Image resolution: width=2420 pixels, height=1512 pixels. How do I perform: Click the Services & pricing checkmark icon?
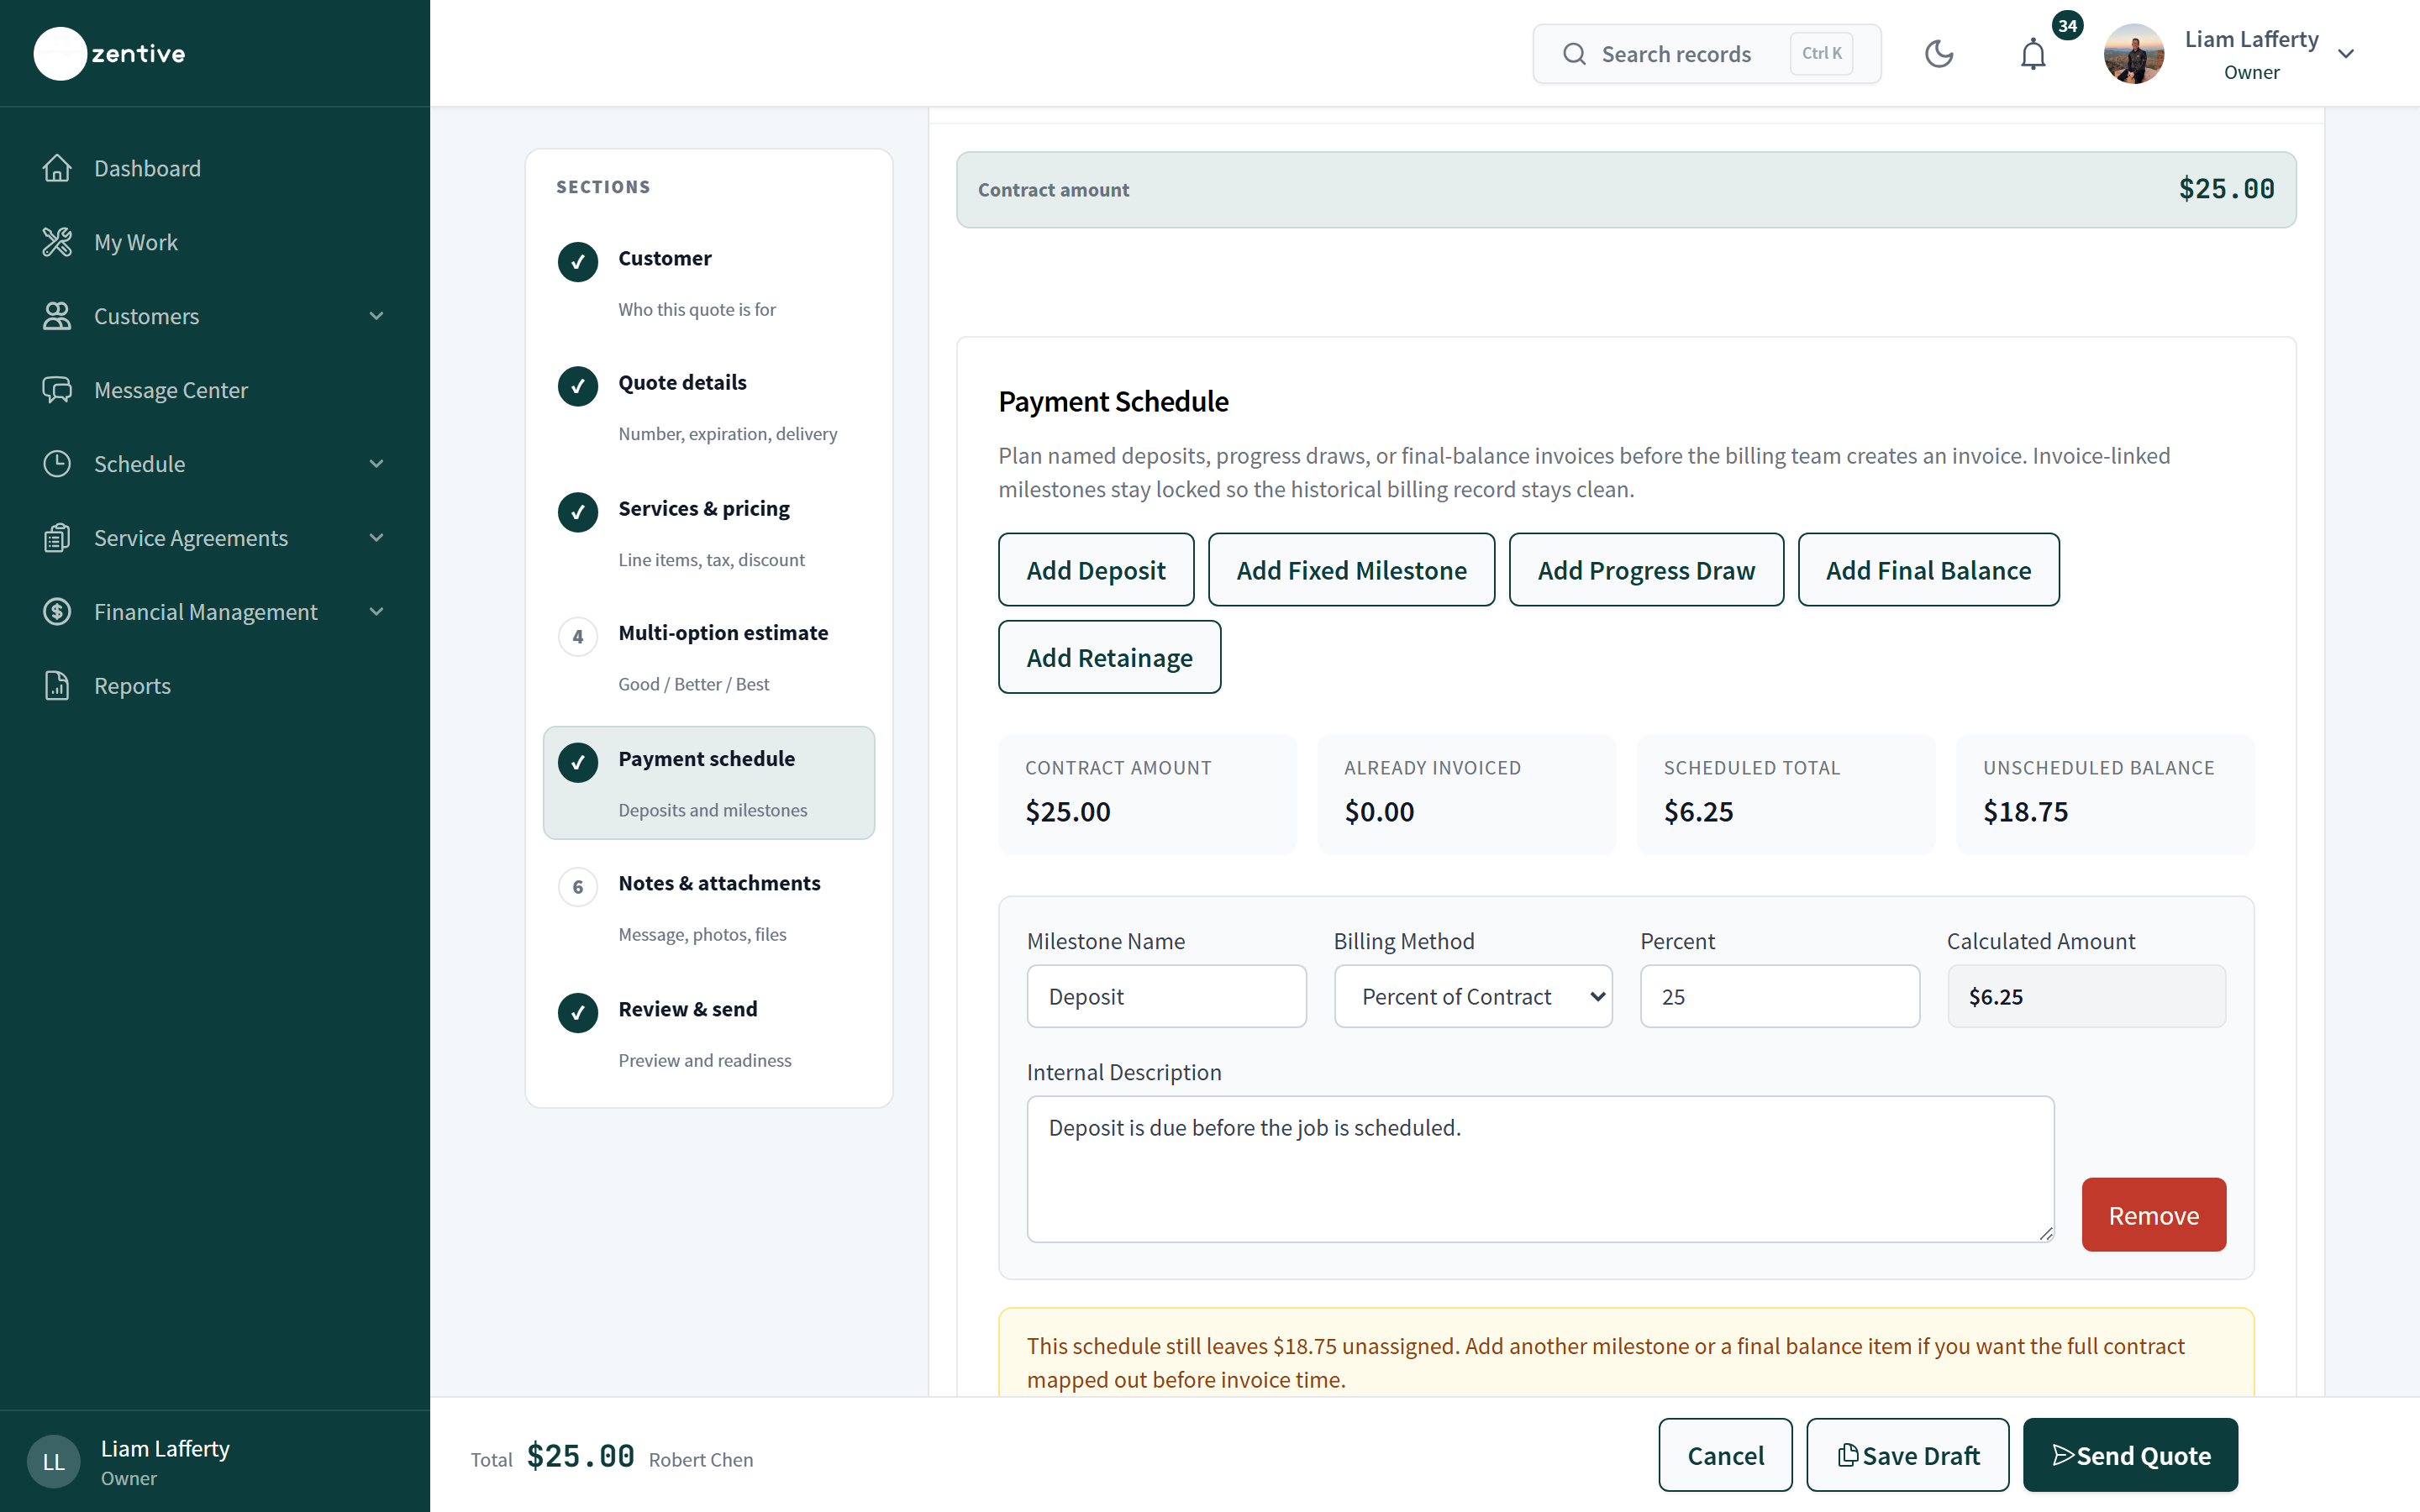click(578, 512)
